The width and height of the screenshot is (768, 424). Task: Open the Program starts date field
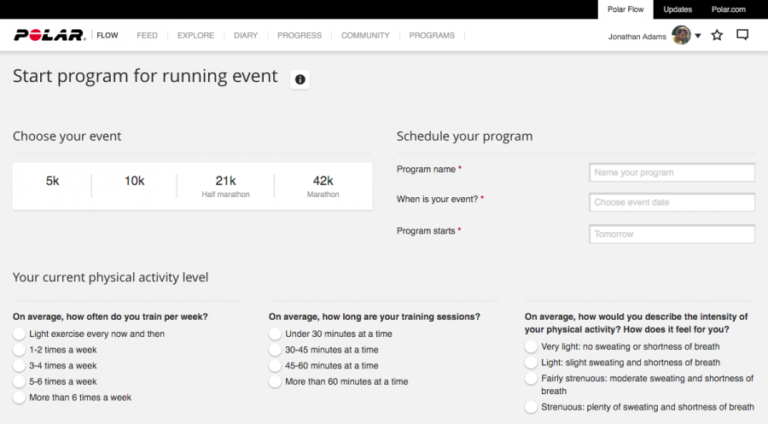(671, 234)
